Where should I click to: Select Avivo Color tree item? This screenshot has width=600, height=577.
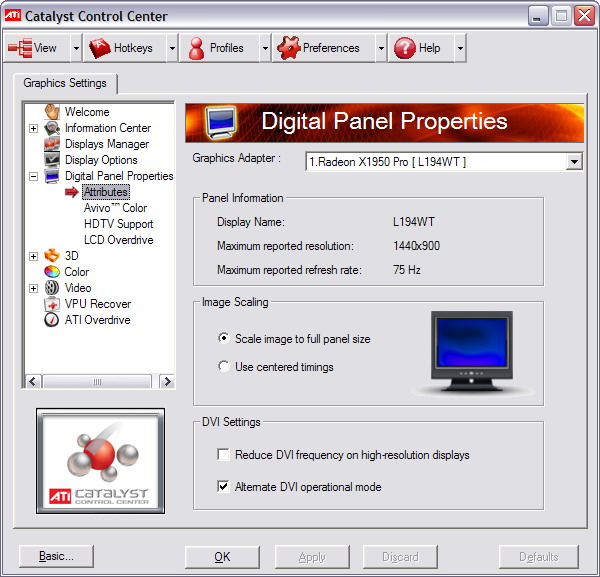tap(115, 208)
